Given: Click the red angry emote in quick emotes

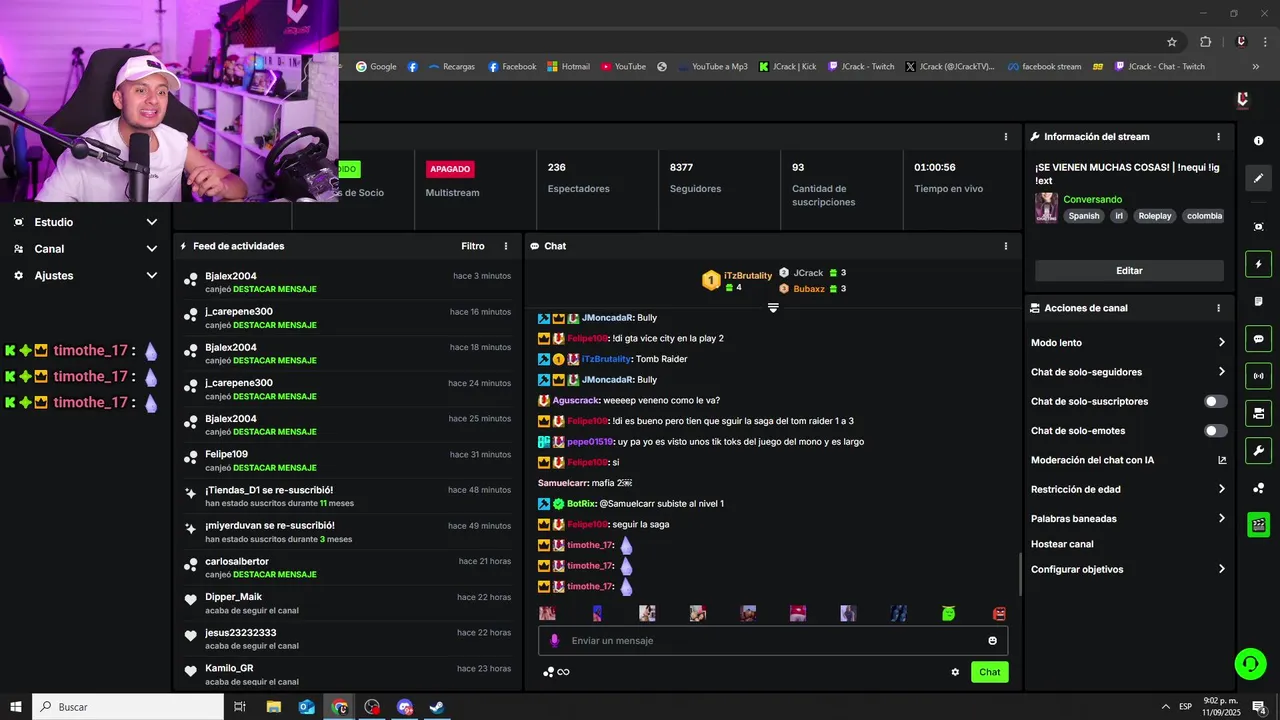Looking at the screenshot, I should coord(998,613).
